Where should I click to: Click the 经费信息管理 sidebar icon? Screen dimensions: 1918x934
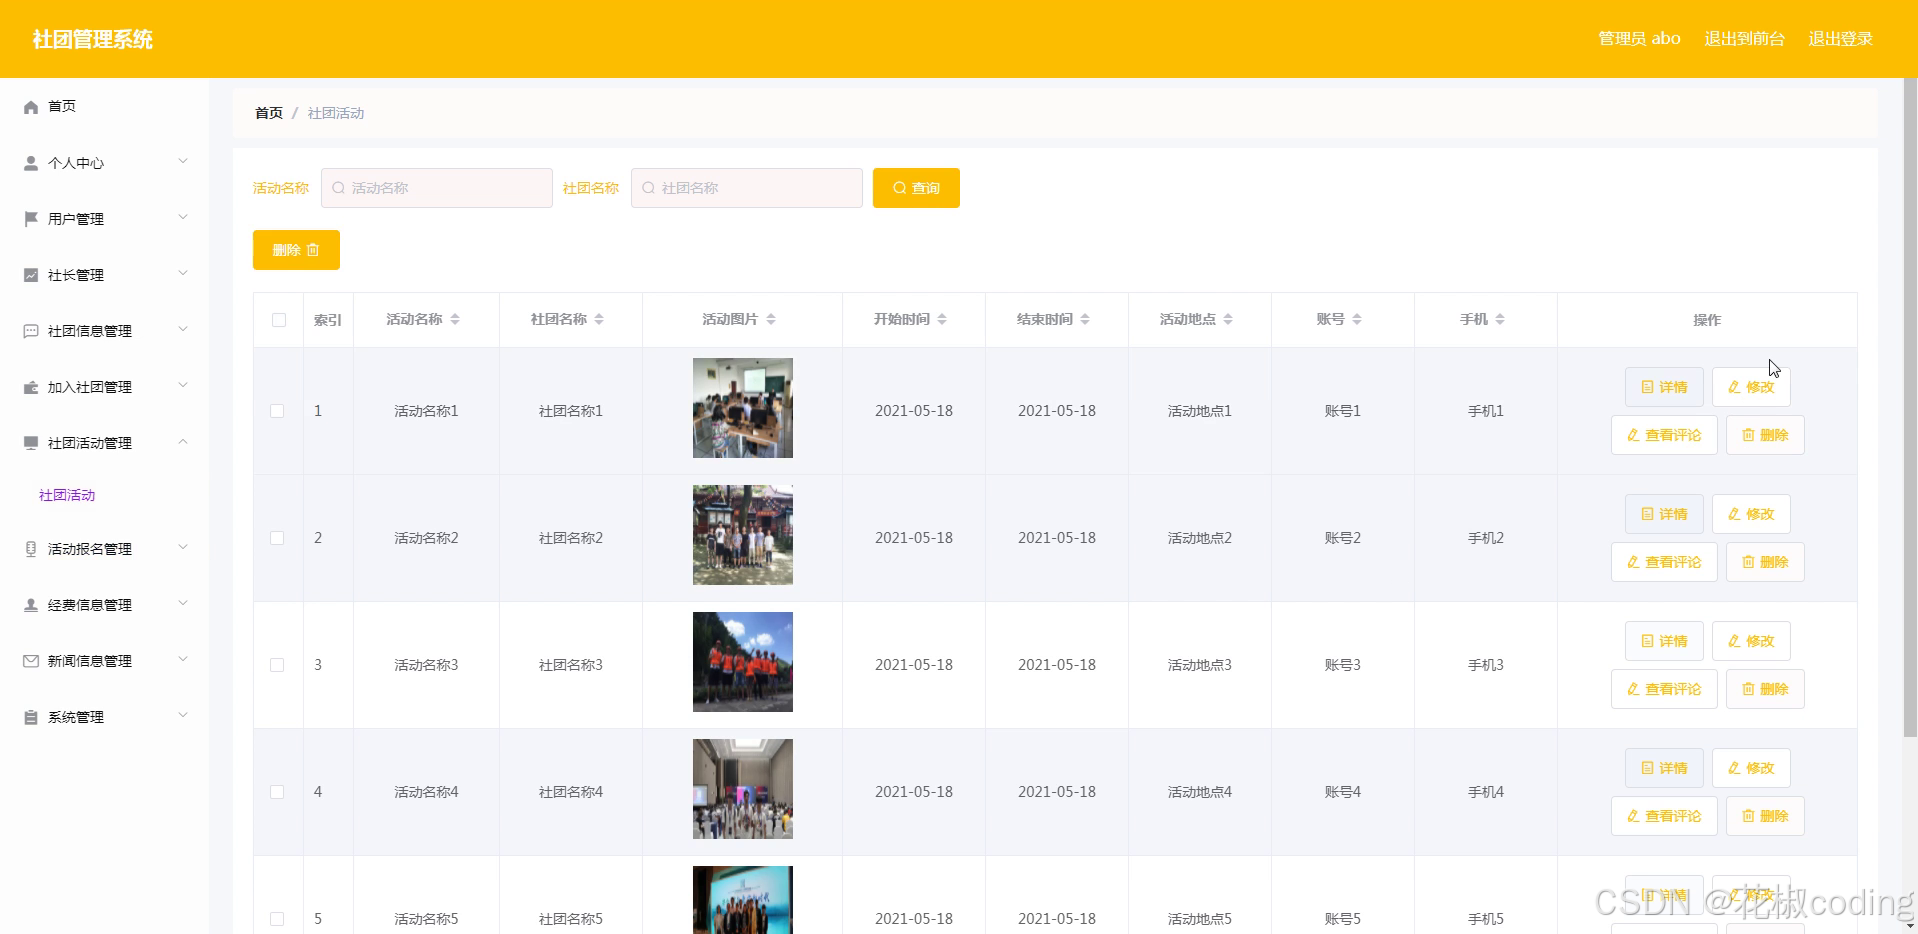click(31, 605)
